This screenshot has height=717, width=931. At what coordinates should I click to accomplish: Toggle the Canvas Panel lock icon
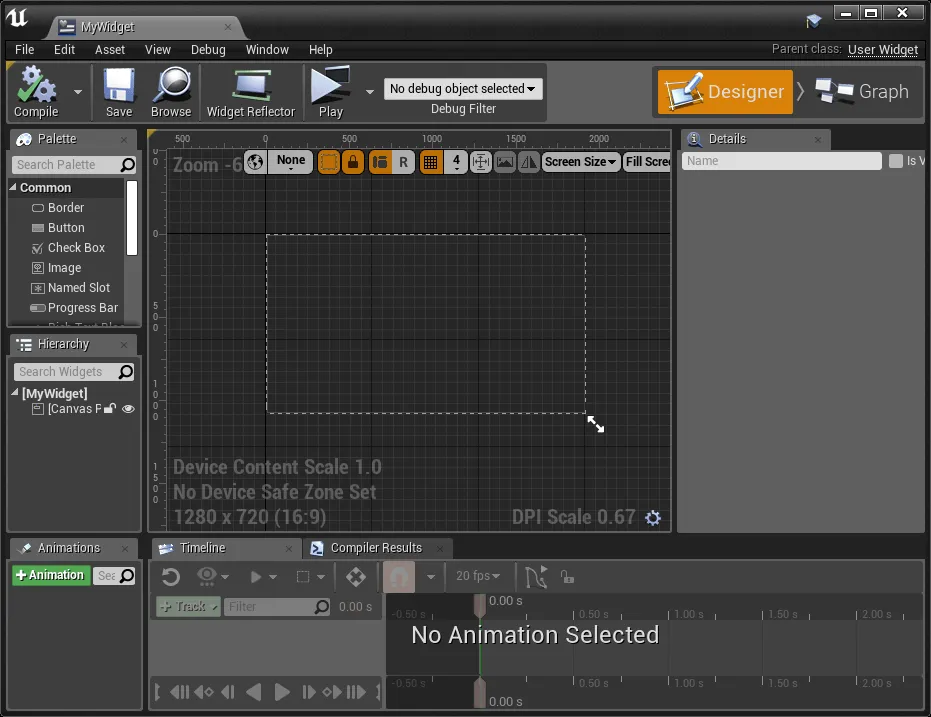pyautogui.click(x=110, y=409)
